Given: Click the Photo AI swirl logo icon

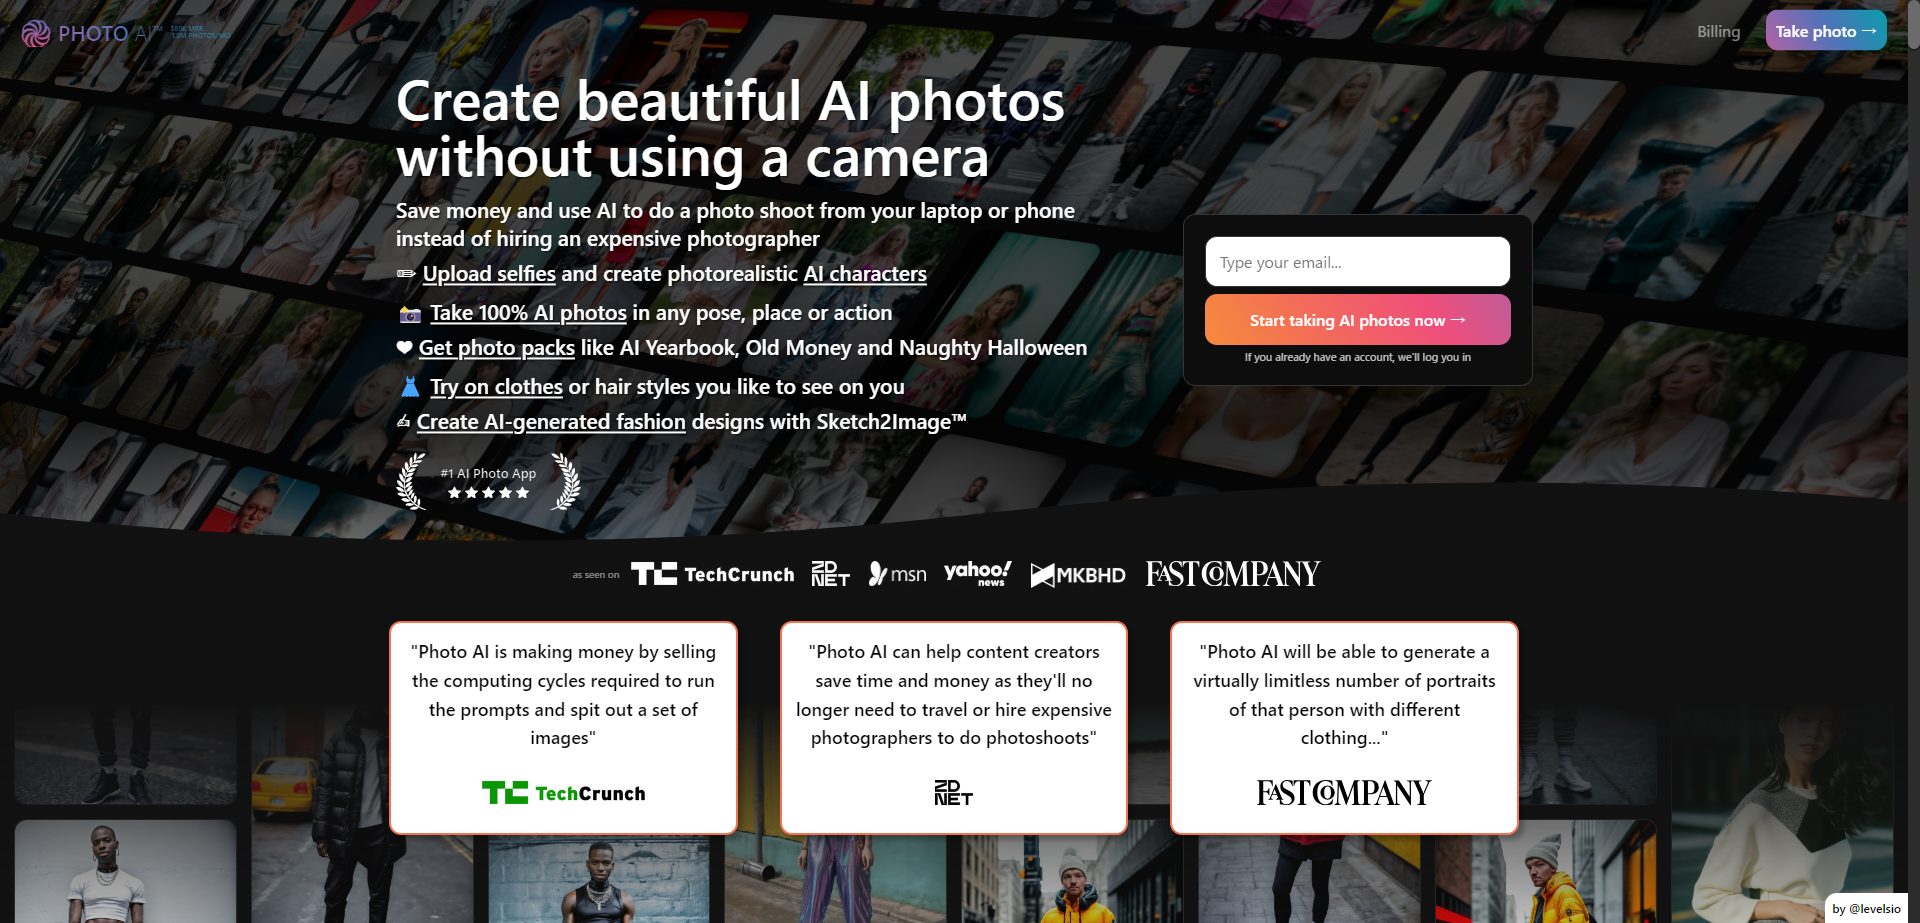Looking at the screenshot, I should click(x=36, y=33).
